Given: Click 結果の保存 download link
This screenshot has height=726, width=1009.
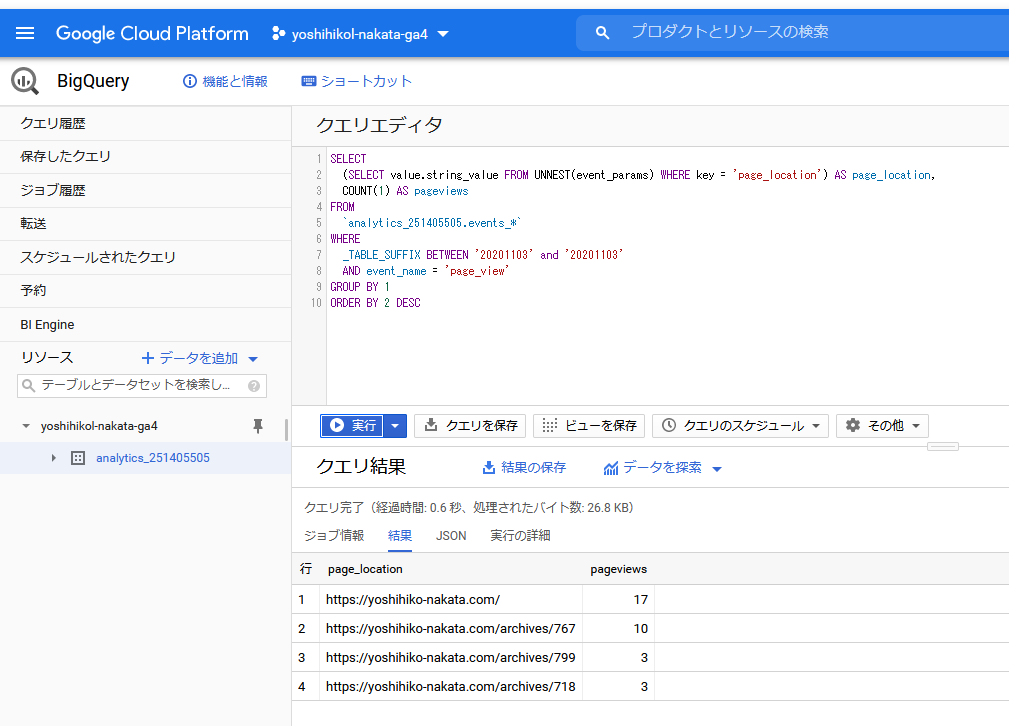Looking at the screenshot, I should (x=524, y=468).
